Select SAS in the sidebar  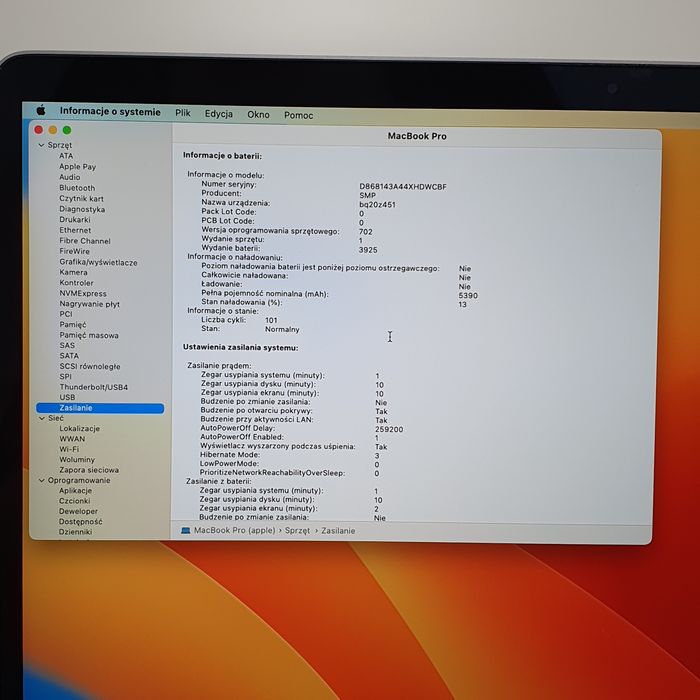point(67,346)
